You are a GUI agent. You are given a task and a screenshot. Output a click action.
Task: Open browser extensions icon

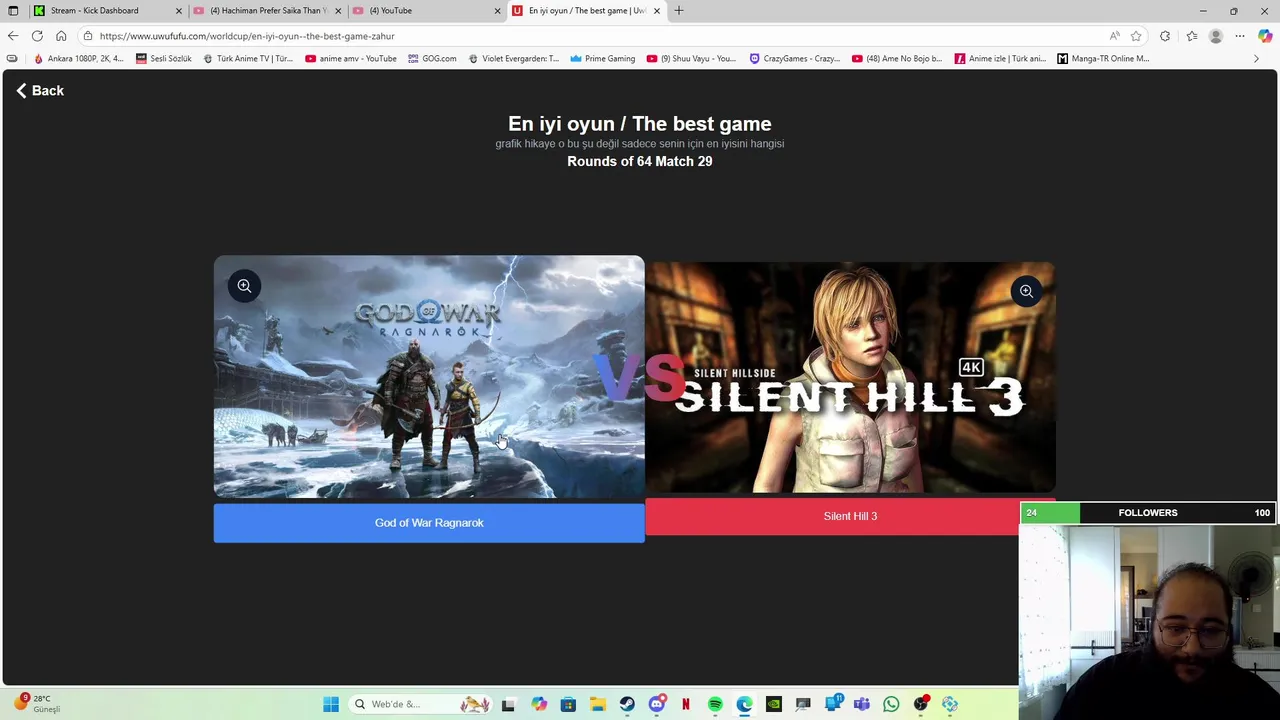click(1165, 36)
